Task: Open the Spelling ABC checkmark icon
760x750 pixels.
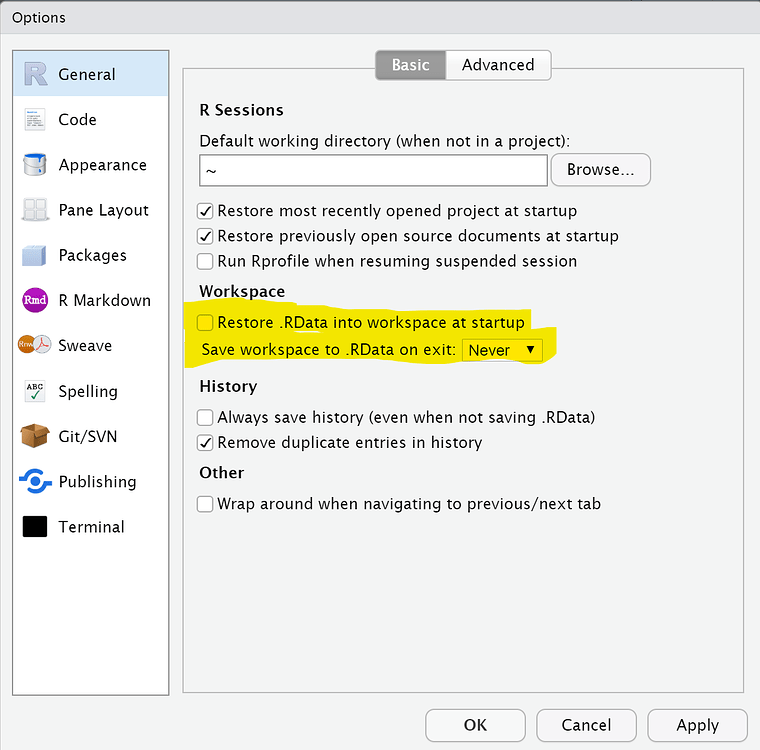Action: click(x=35, y=391)
